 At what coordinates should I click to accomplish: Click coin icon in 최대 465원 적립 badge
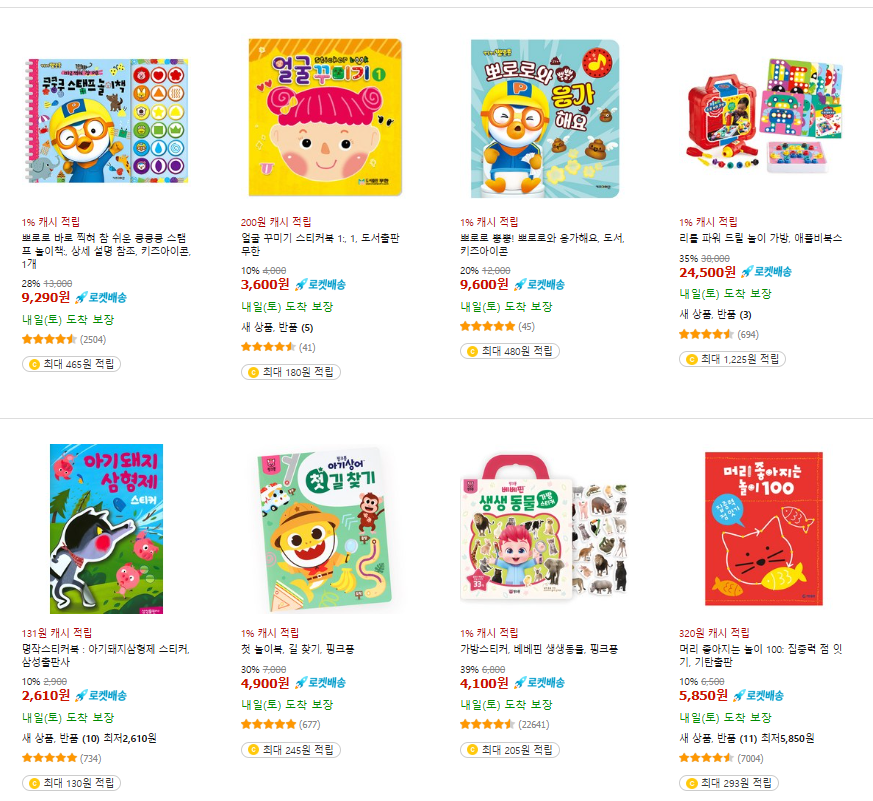tap(35, 365)
